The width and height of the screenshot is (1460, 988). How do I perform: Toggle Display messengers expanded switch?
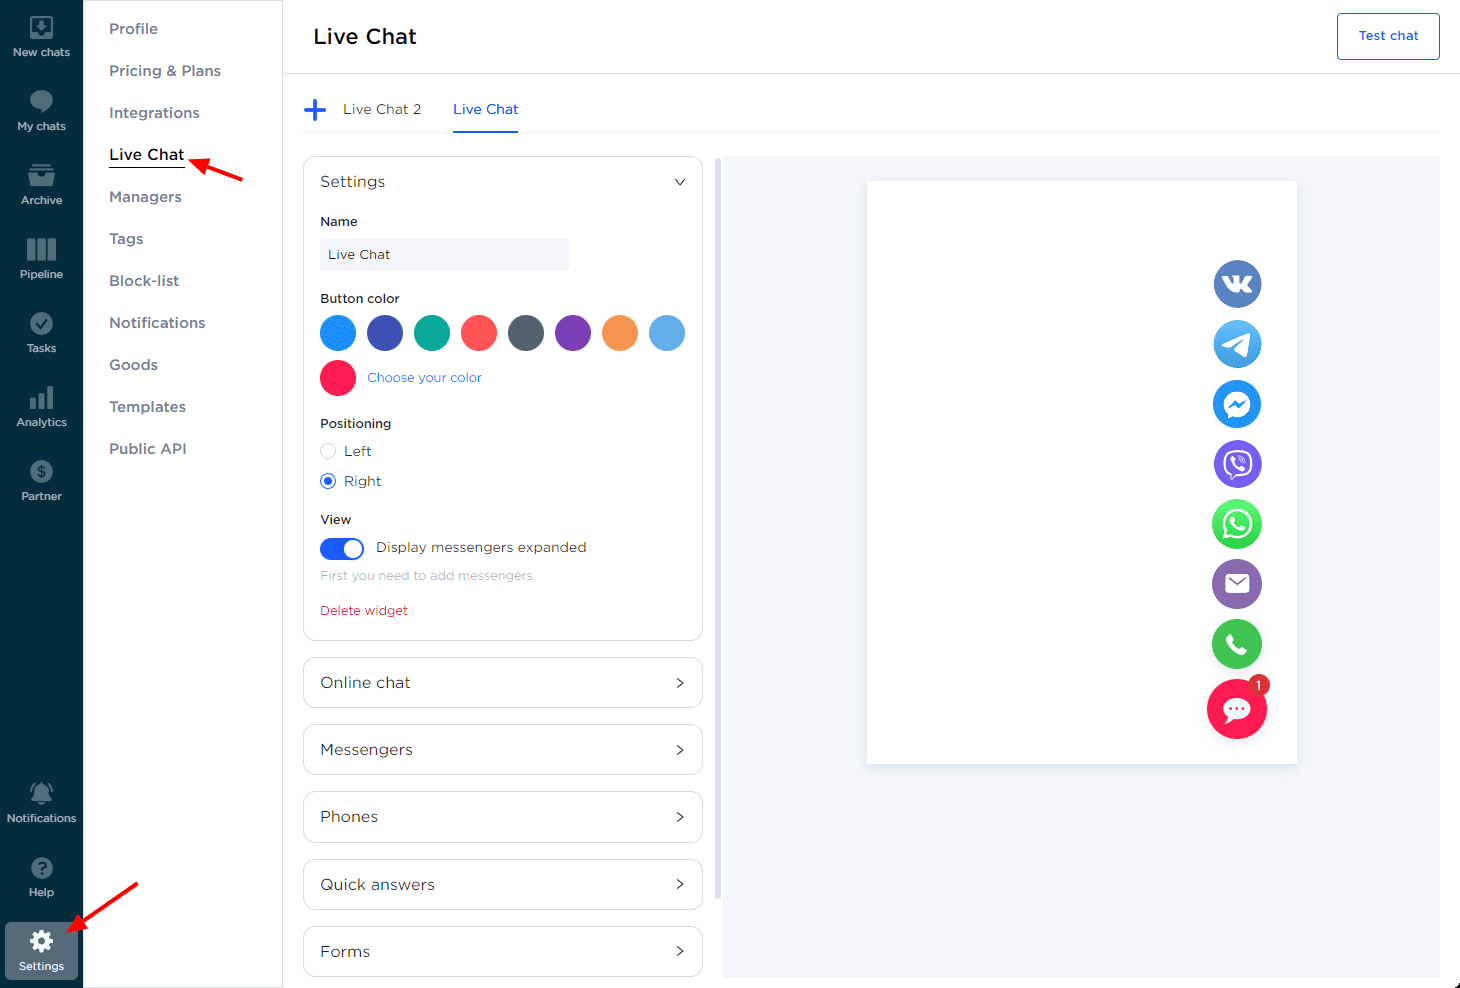[x=342, y=548]
